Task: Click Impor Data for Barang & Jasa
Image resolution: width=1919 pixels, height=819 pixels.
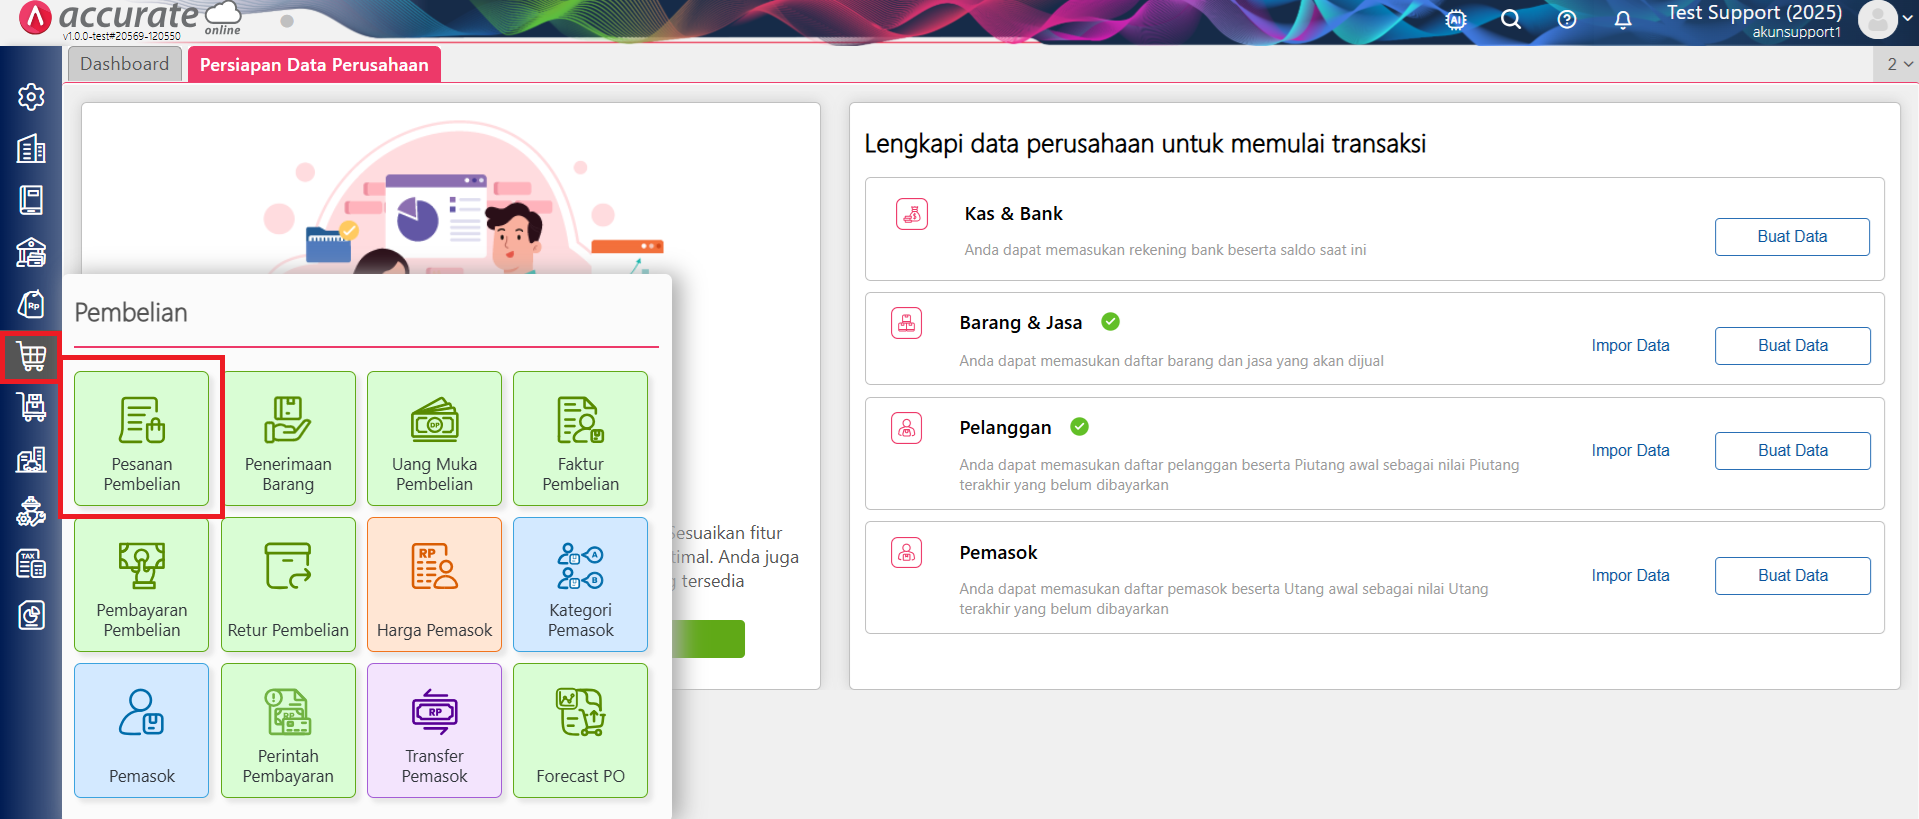Action: click(x=1630, y=346)
